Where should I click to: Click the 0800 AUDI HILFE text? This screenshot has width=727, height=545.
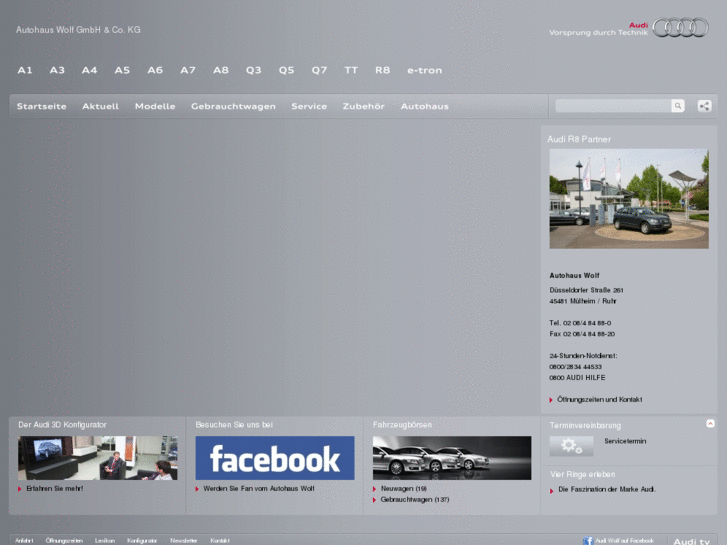tap(577, 378)
